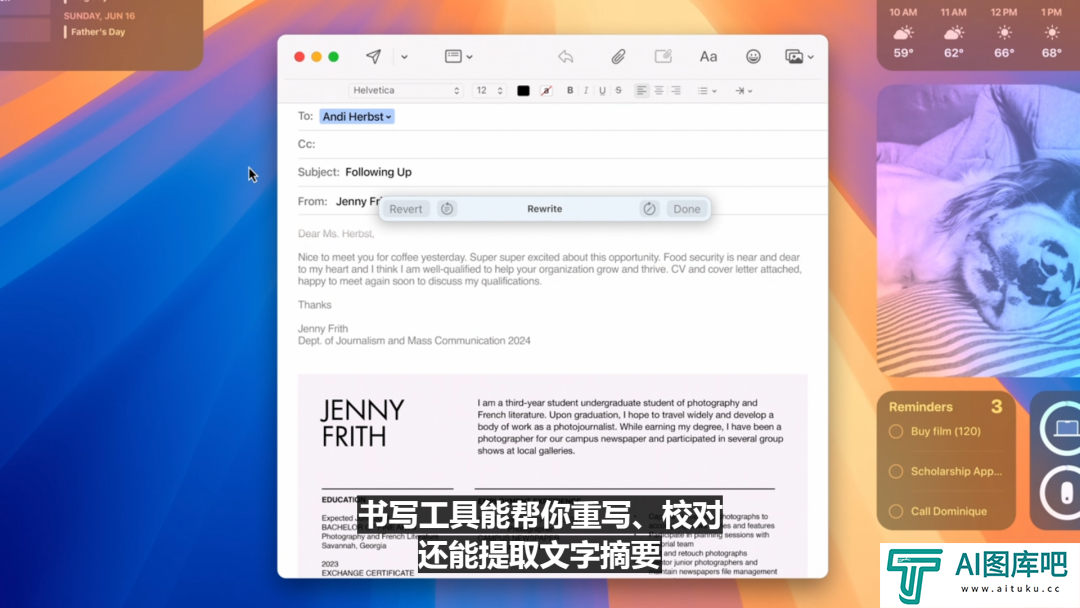The image size is (1080, 608).
Task: Open the Helvetica font family dropdown
Action: 405,91
